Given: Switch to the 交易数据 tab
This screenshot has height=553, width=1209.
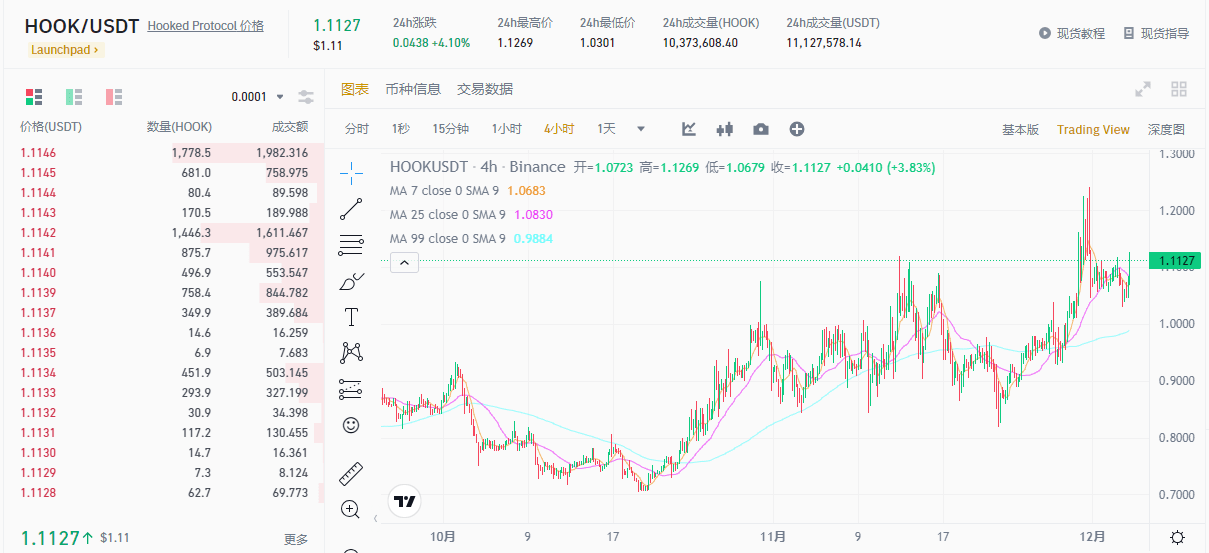Looking at the screenshot, I should (485, 89).
